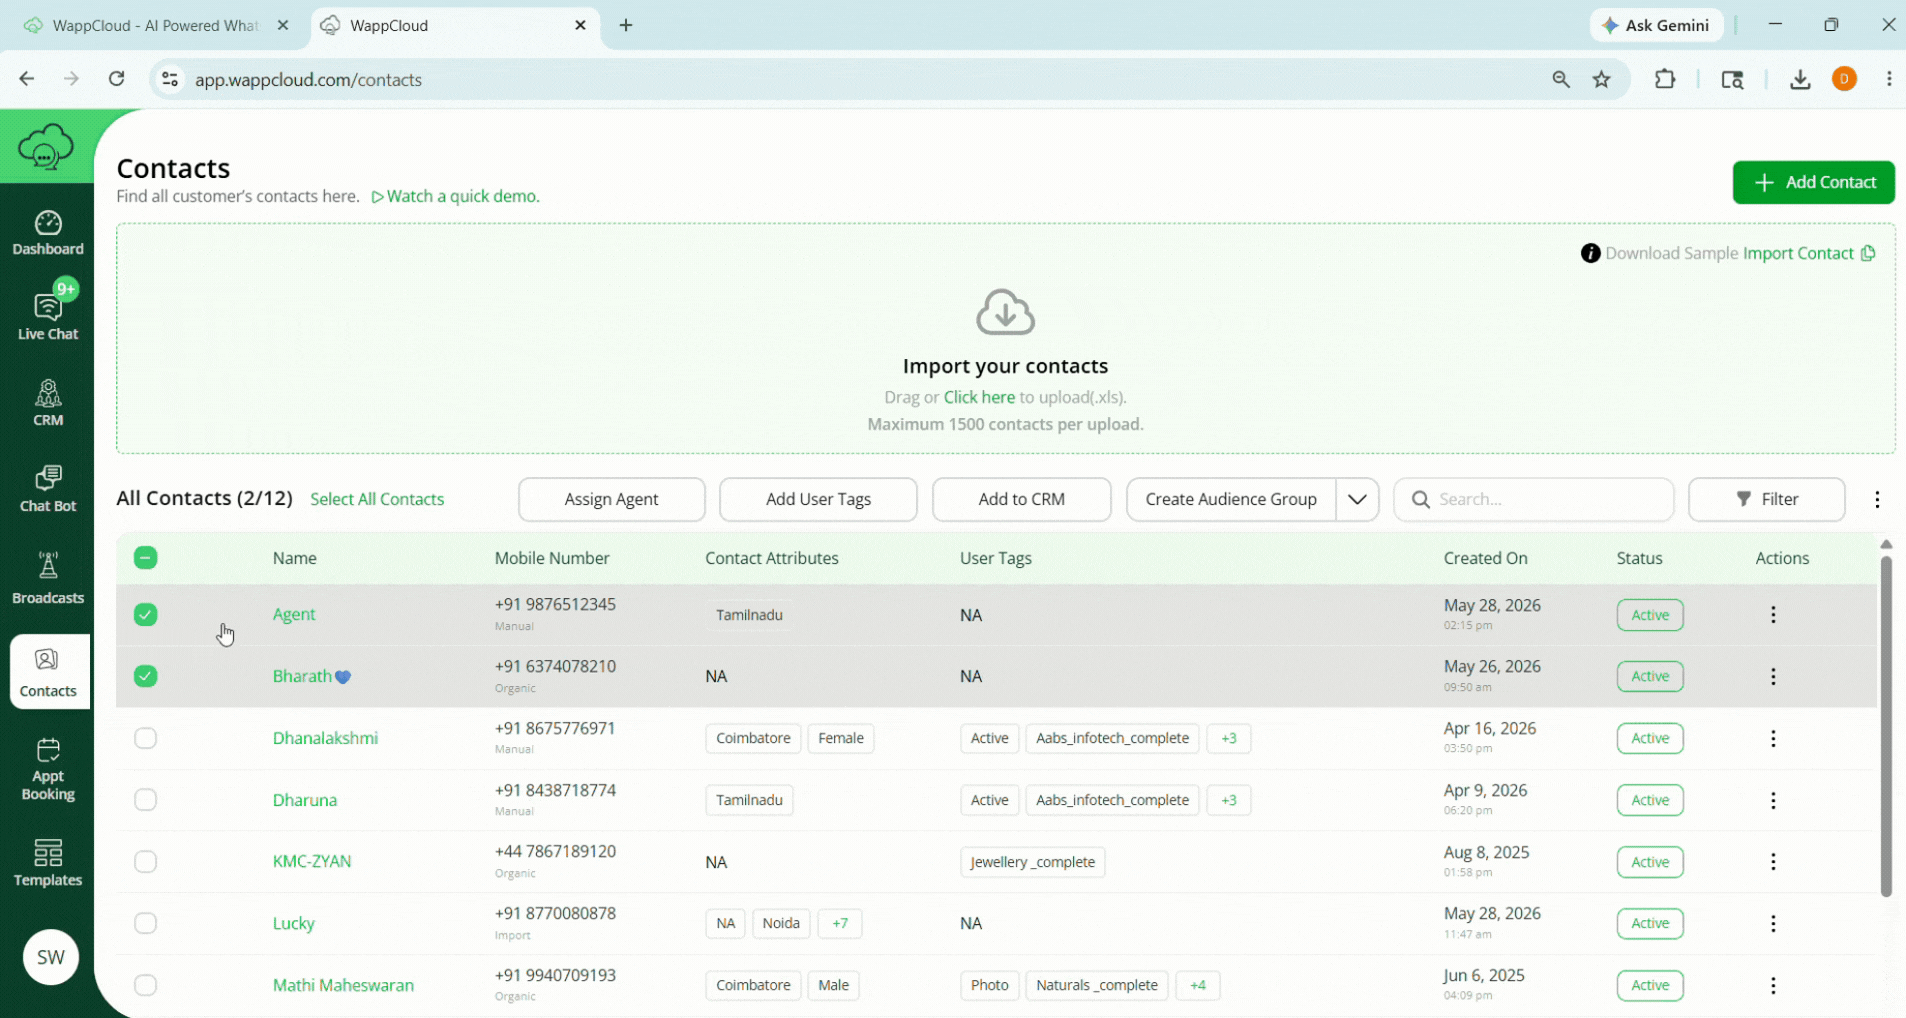Select the Dharuna contact checkbox
The height and width of the screenshot is (1018, 1906).
click(146, 800)
